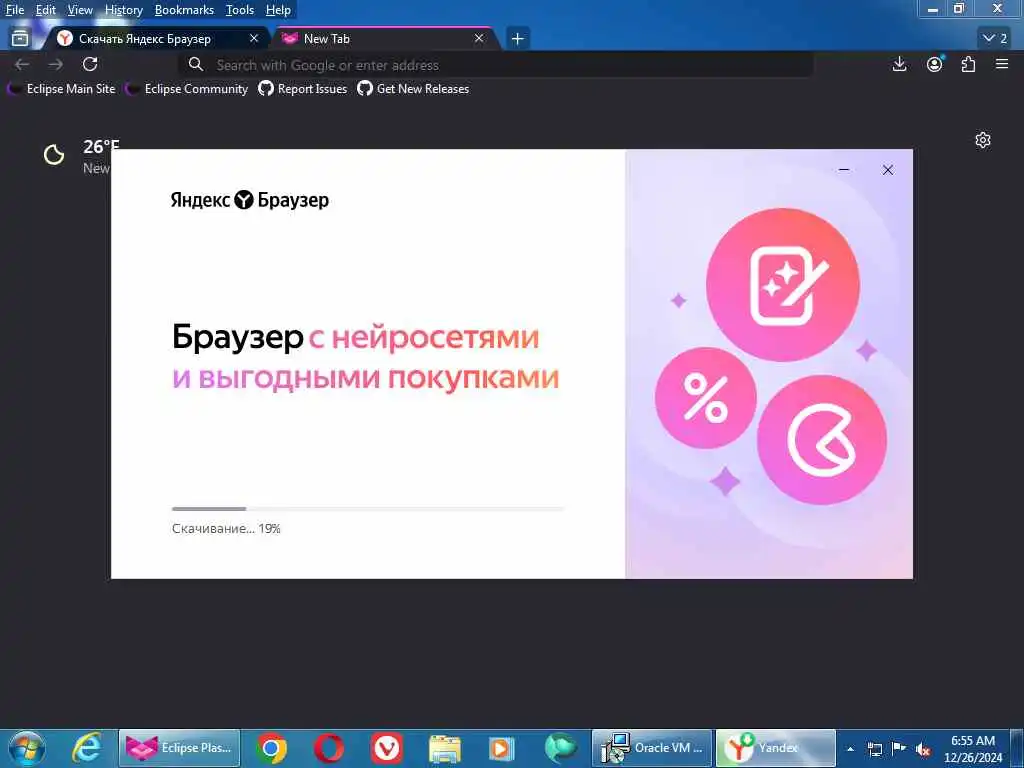This screenshot has width=1024, height=768.
Task: Switch to Oracle VM taskbar window
Action: click(x=652, y=748)
